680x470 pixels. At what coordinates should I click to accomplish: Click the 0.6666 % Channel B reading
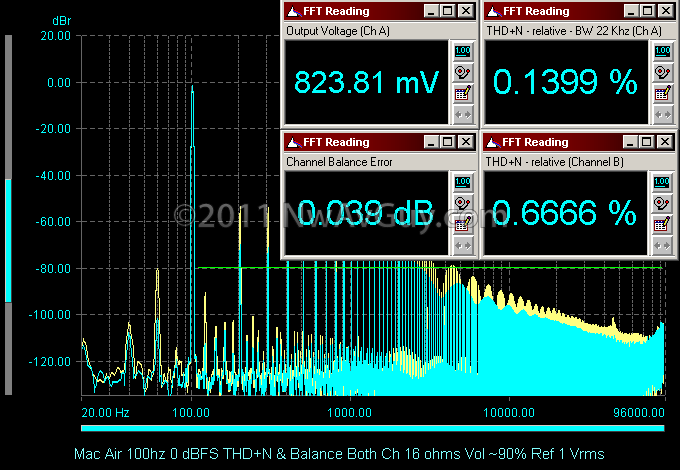(565, 212)
